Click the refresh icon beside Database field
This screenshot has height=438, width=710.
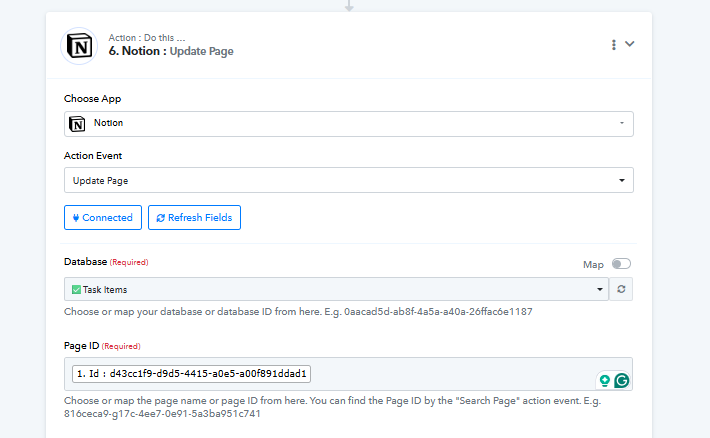[622, 289]
